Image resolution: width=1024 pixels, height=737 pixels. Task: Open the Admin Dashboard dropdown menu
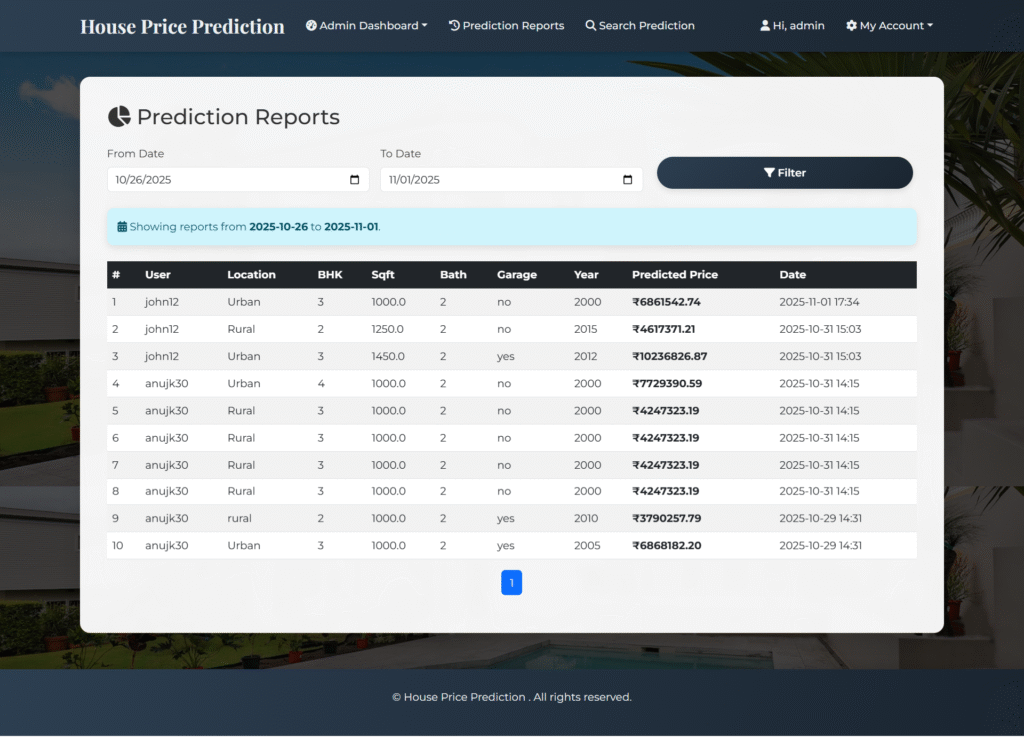[366, 25]
